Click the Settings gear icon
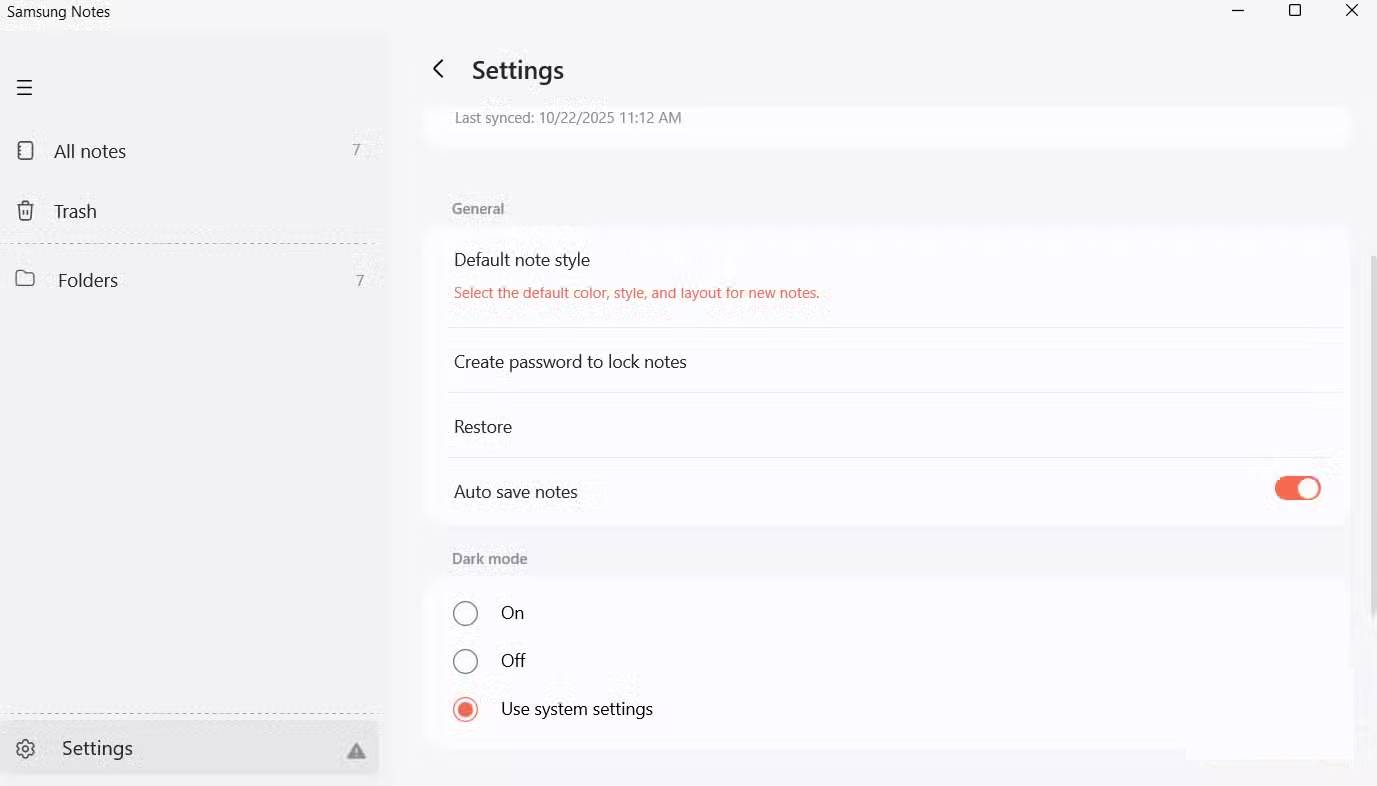The height and width of the screenshot is (786, 1377). 26,749
